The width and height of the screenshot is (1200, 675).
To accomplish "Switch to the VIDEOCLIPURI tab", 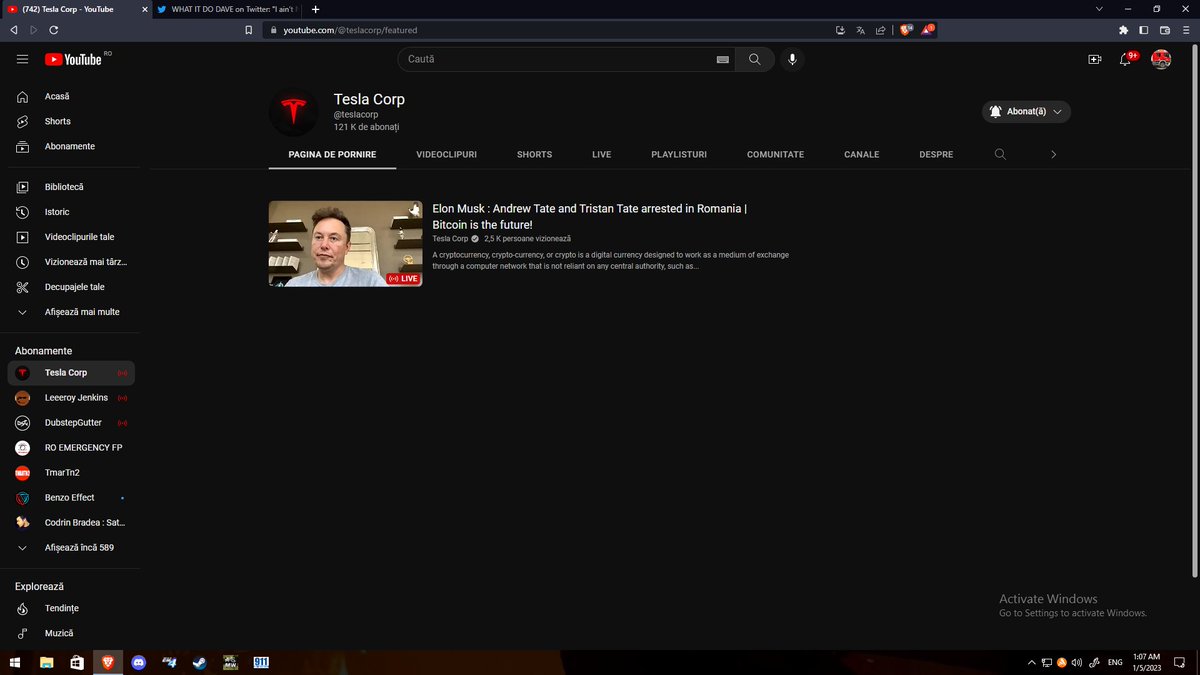I will tap(446, 155).
